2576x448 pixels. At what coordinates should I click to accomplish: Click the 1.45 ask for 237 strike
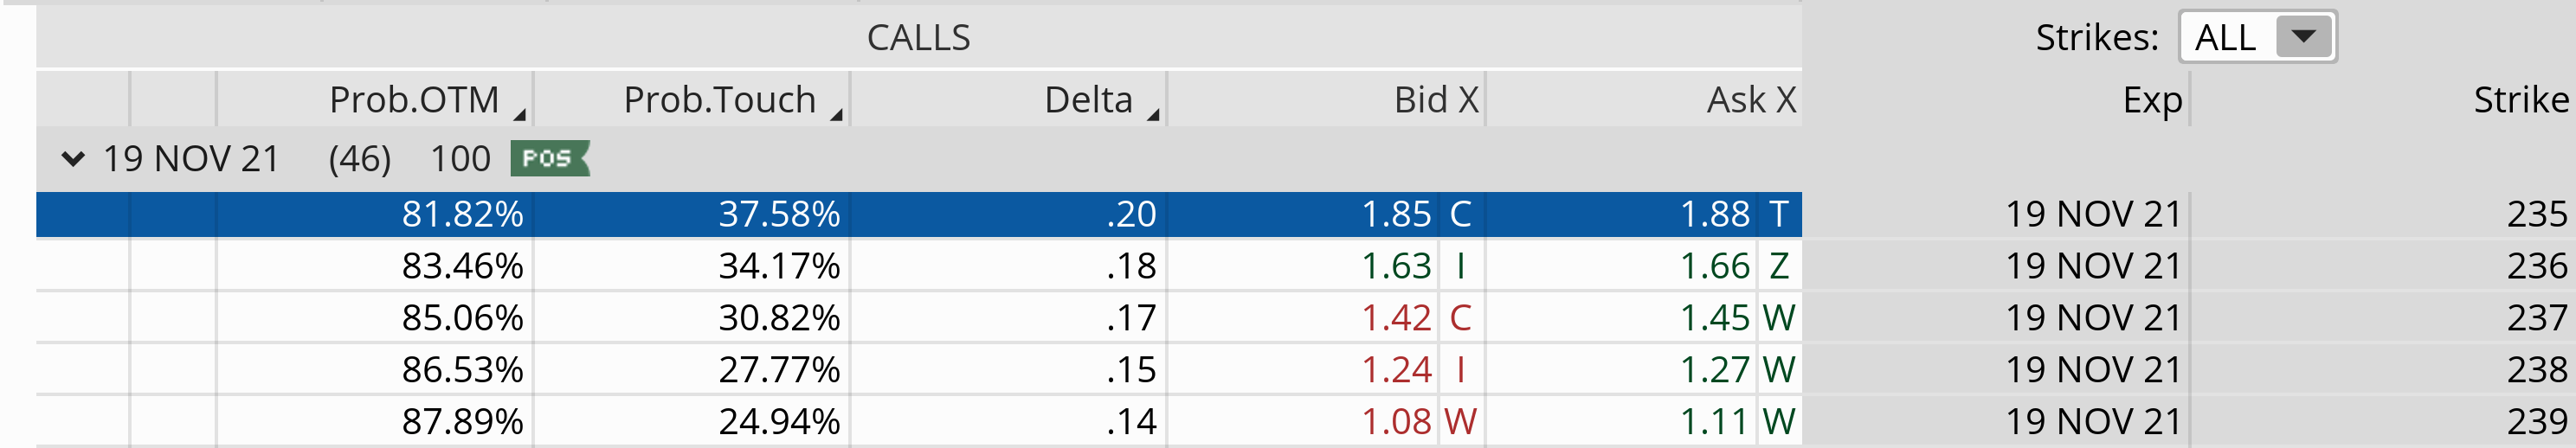1714,318
